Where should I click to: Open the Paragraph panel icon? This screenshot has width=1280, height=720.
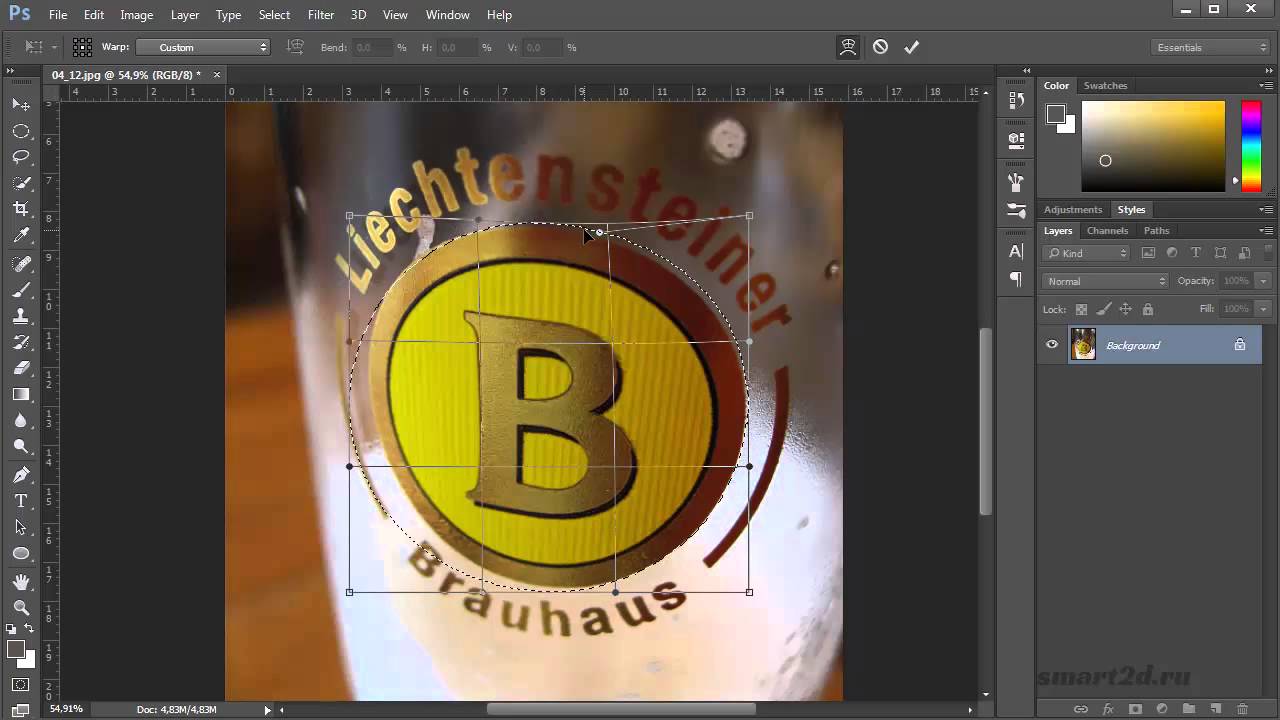1016,279
